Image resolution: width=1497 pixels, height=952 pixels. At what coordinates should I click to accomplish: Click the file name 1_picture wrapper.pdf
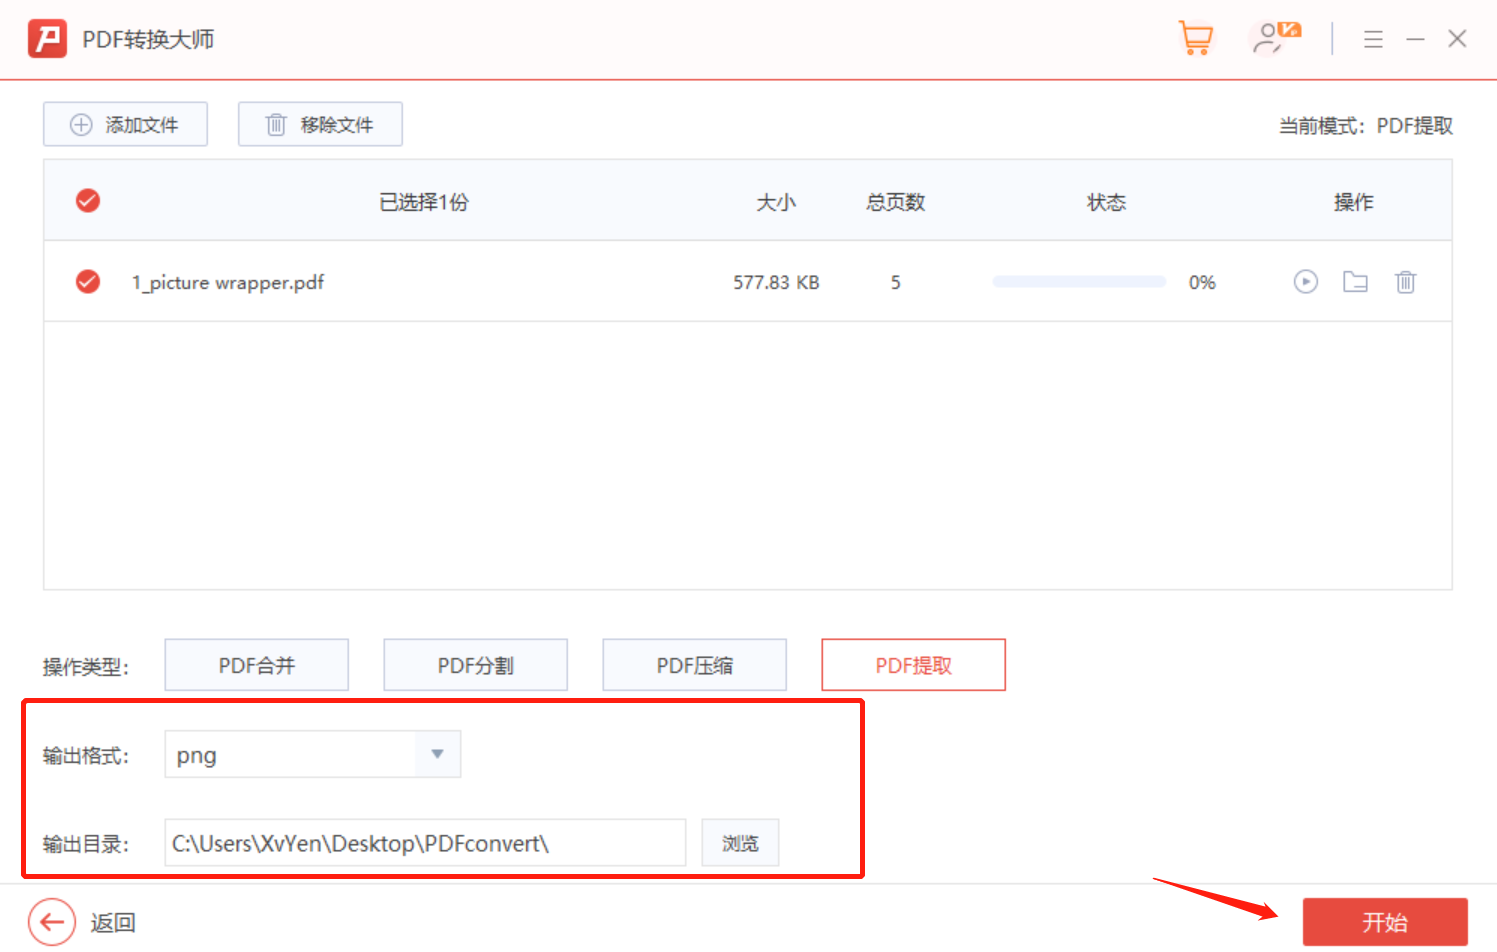[228, 283]
